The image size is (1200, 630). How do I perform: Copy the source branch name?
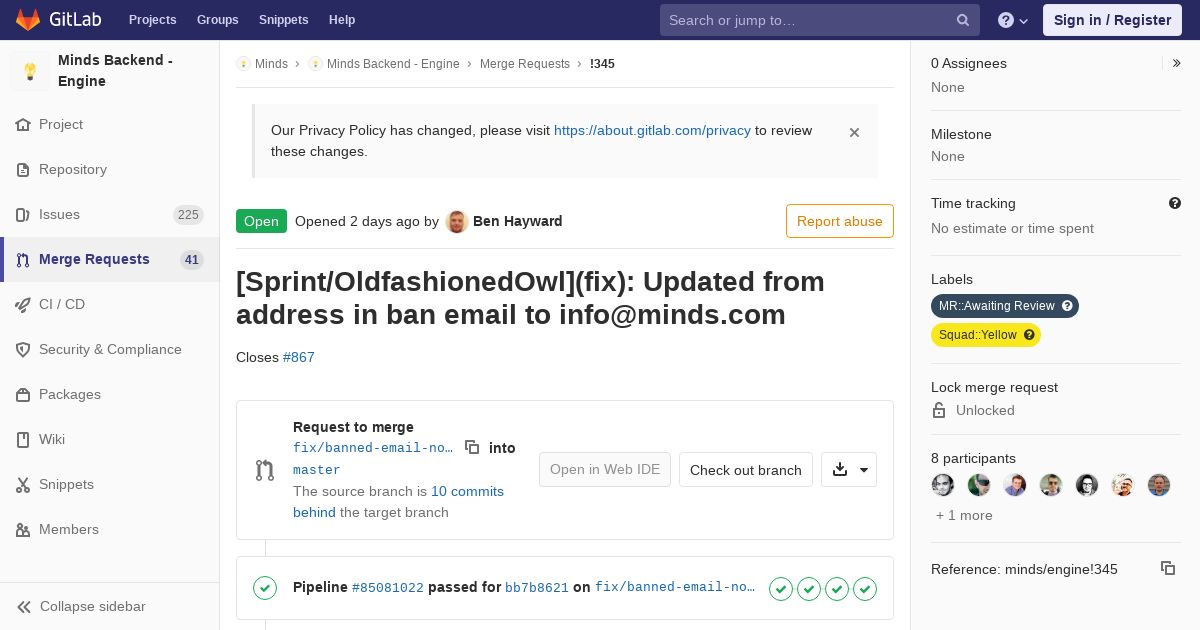pyautogui.click(x=472, y=447)
